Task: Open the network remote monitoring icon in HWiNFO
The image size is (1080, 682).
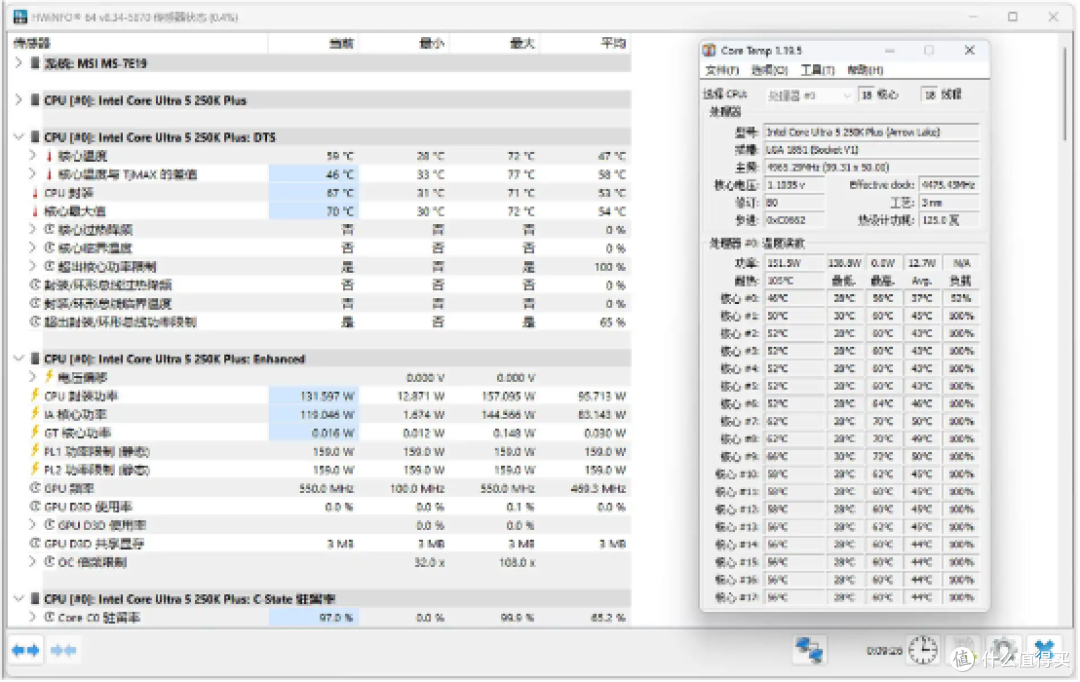Action: click(x=809, y=650)
